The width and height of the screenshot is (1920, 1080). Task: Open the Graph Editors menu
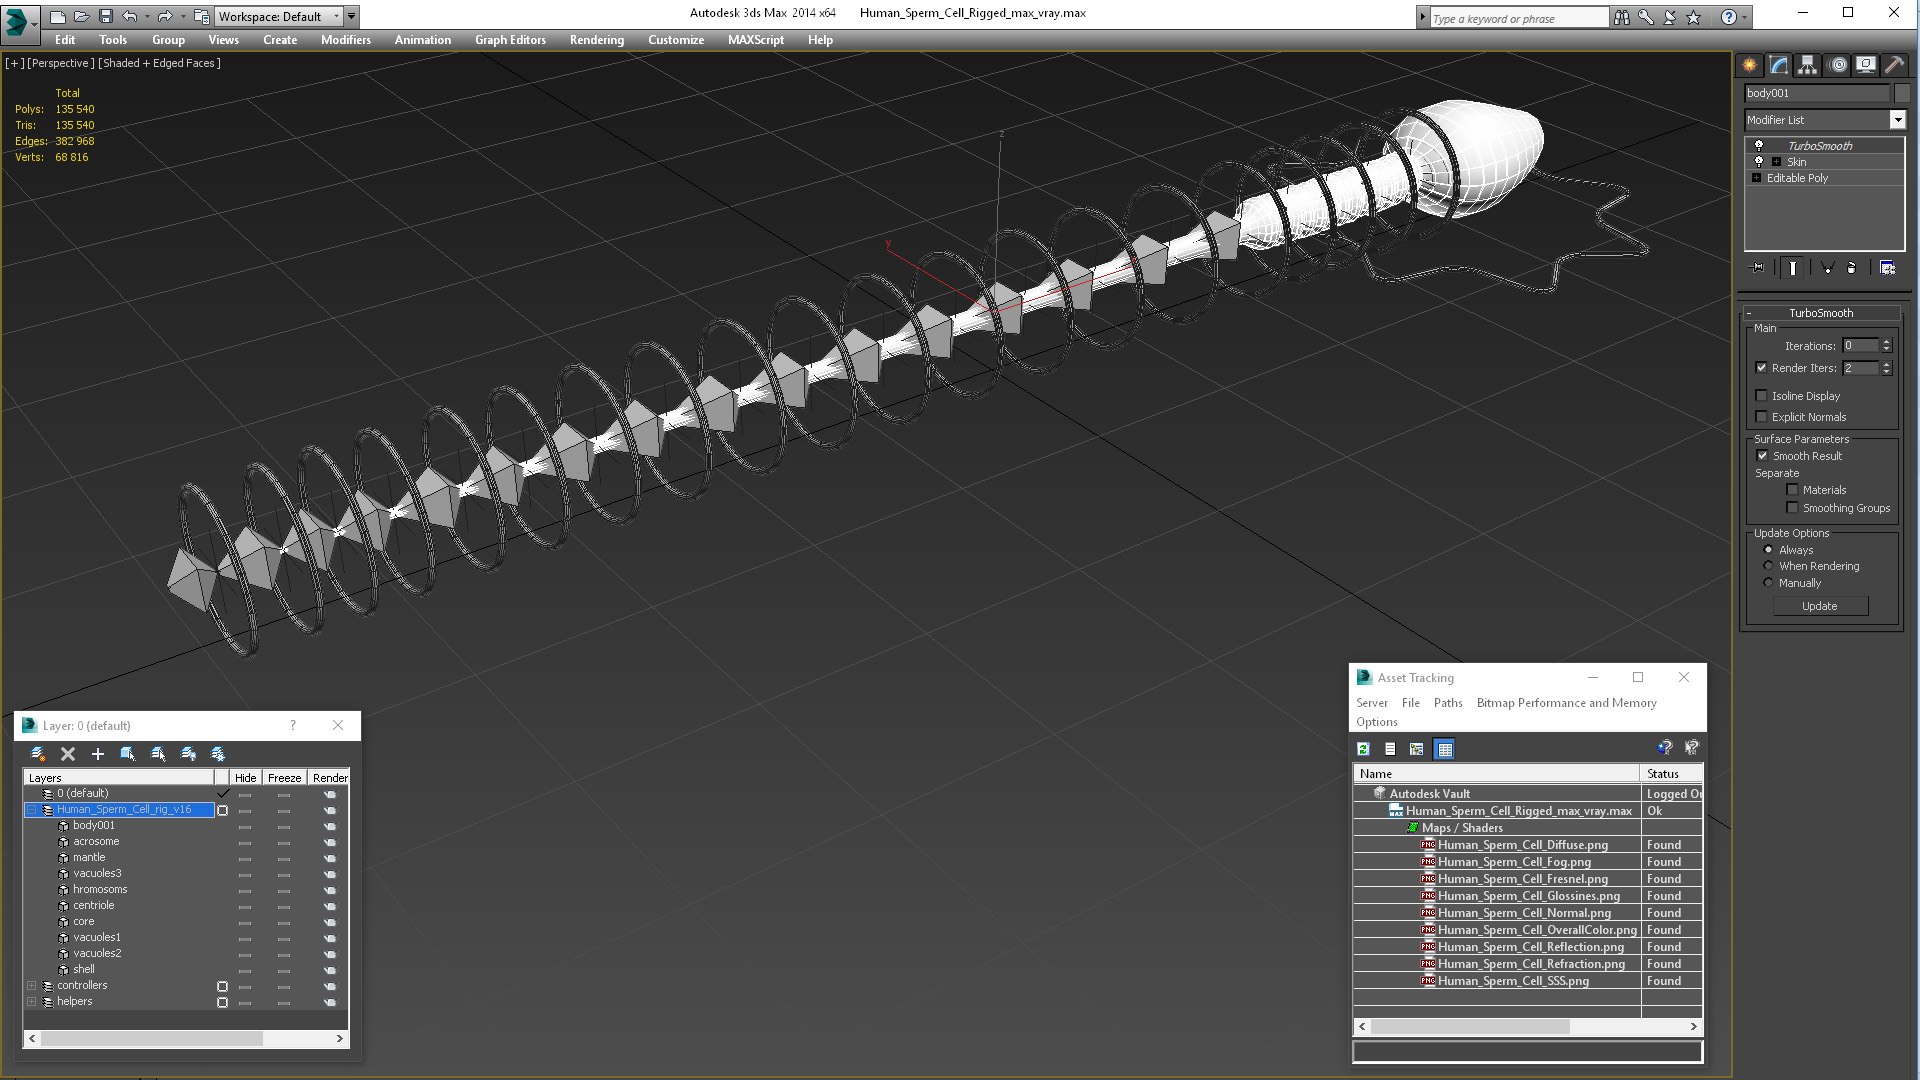(510, 40)
